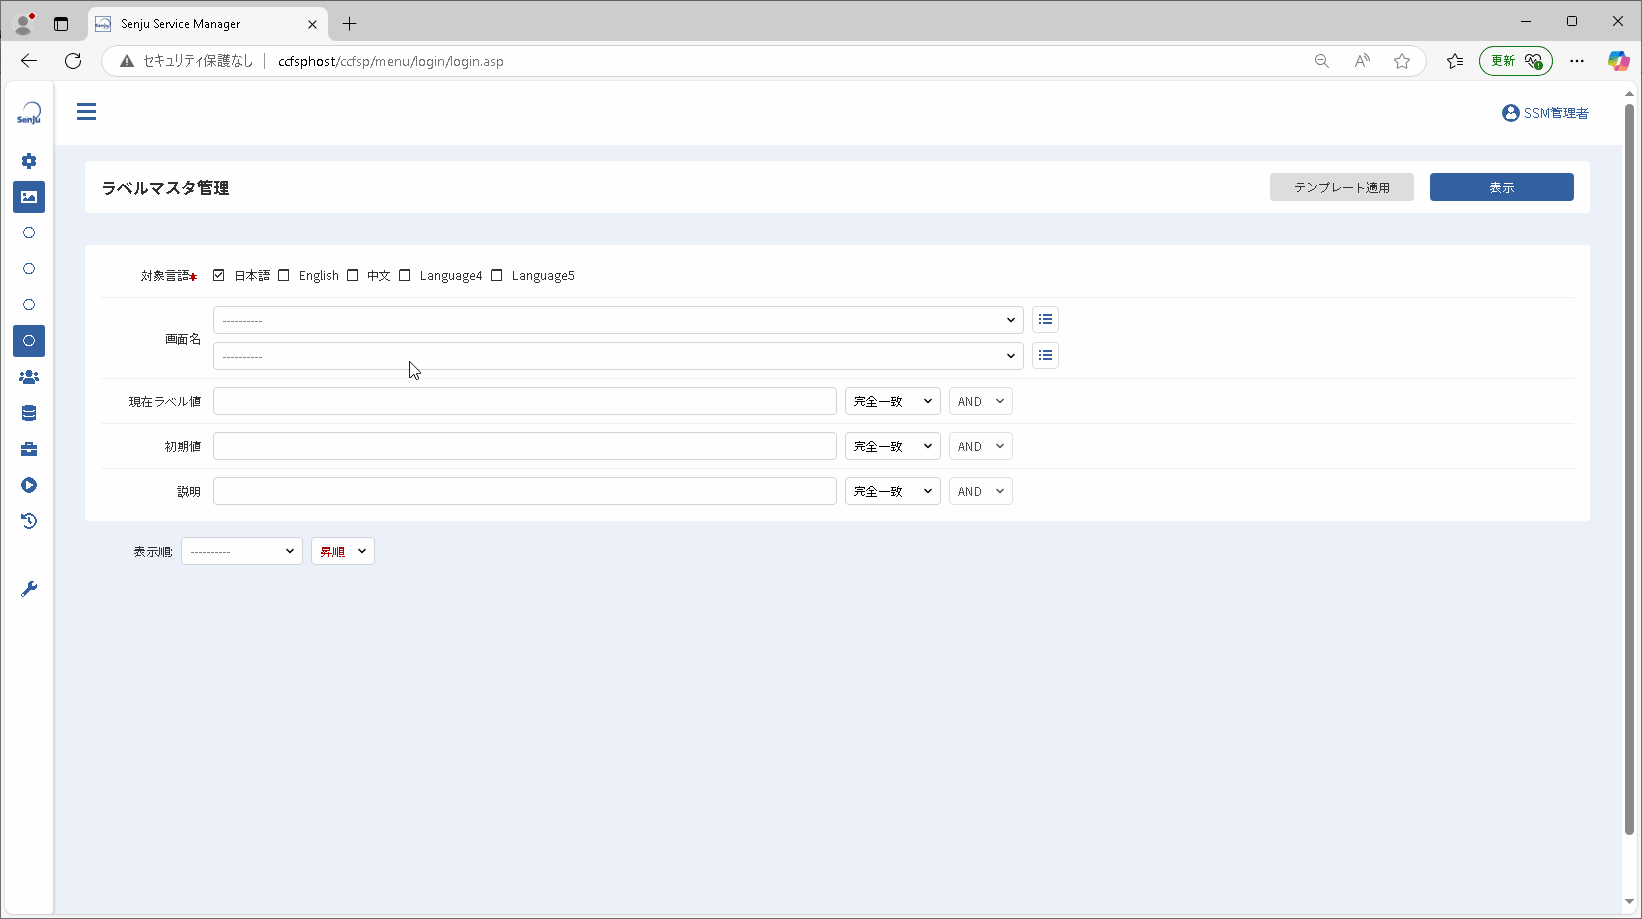1642x919 pixels.
Task: Open AND dropdown in 初期値 row
Action: coord(981,446)
